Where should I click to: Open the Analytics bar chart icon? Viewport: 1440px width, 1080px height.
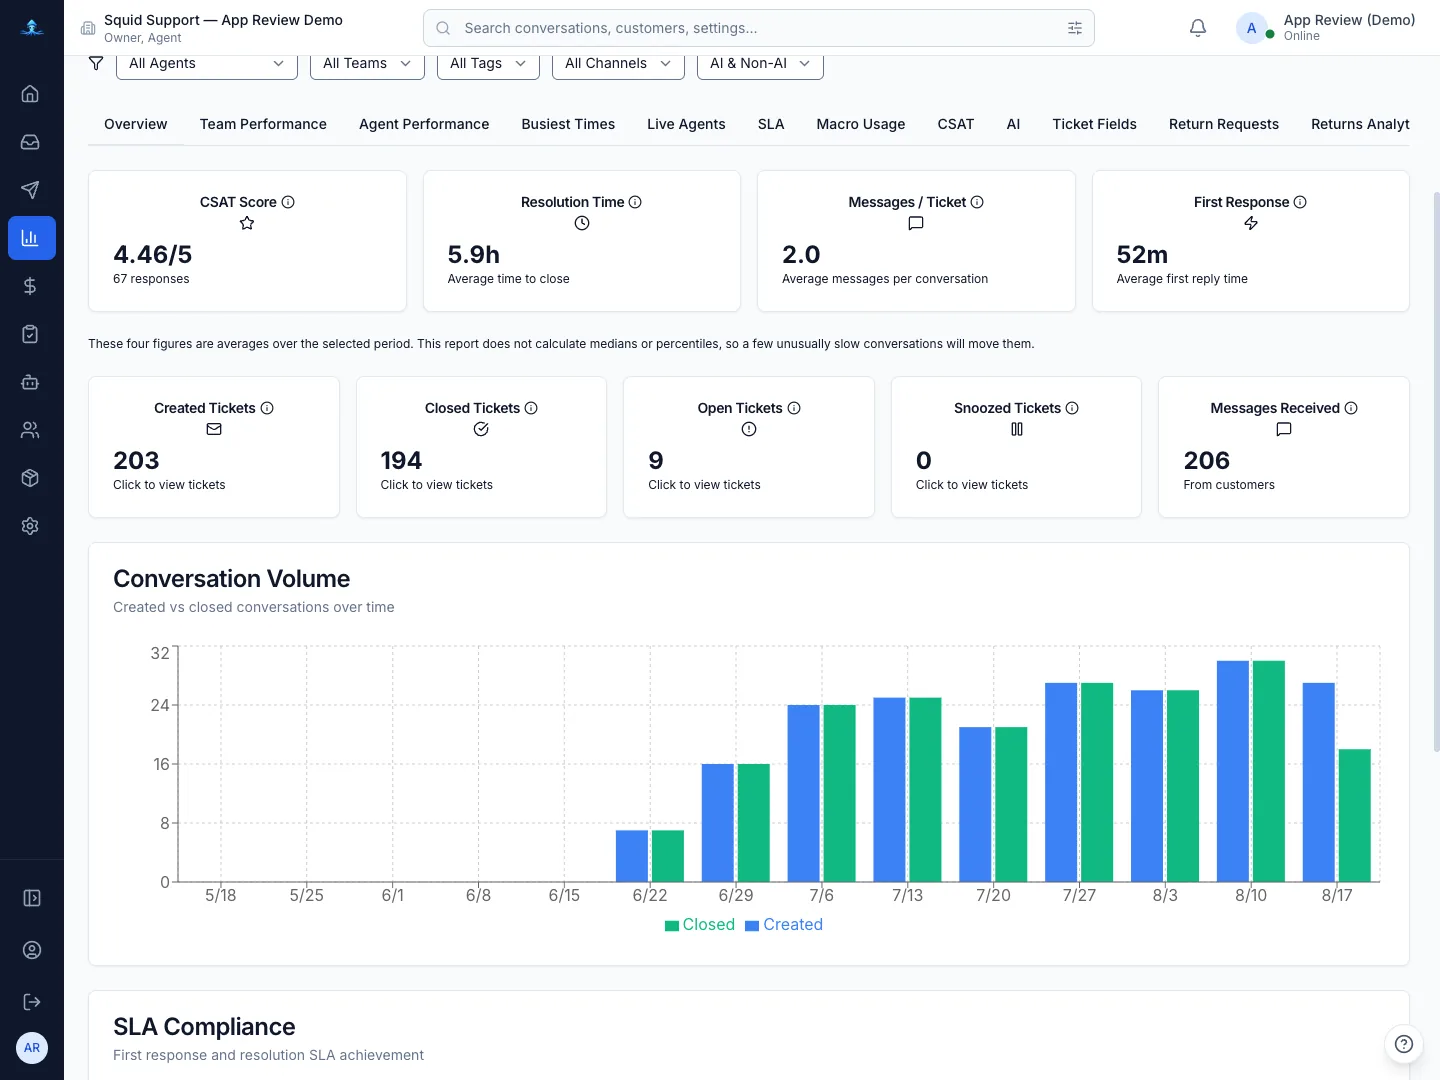31,238
